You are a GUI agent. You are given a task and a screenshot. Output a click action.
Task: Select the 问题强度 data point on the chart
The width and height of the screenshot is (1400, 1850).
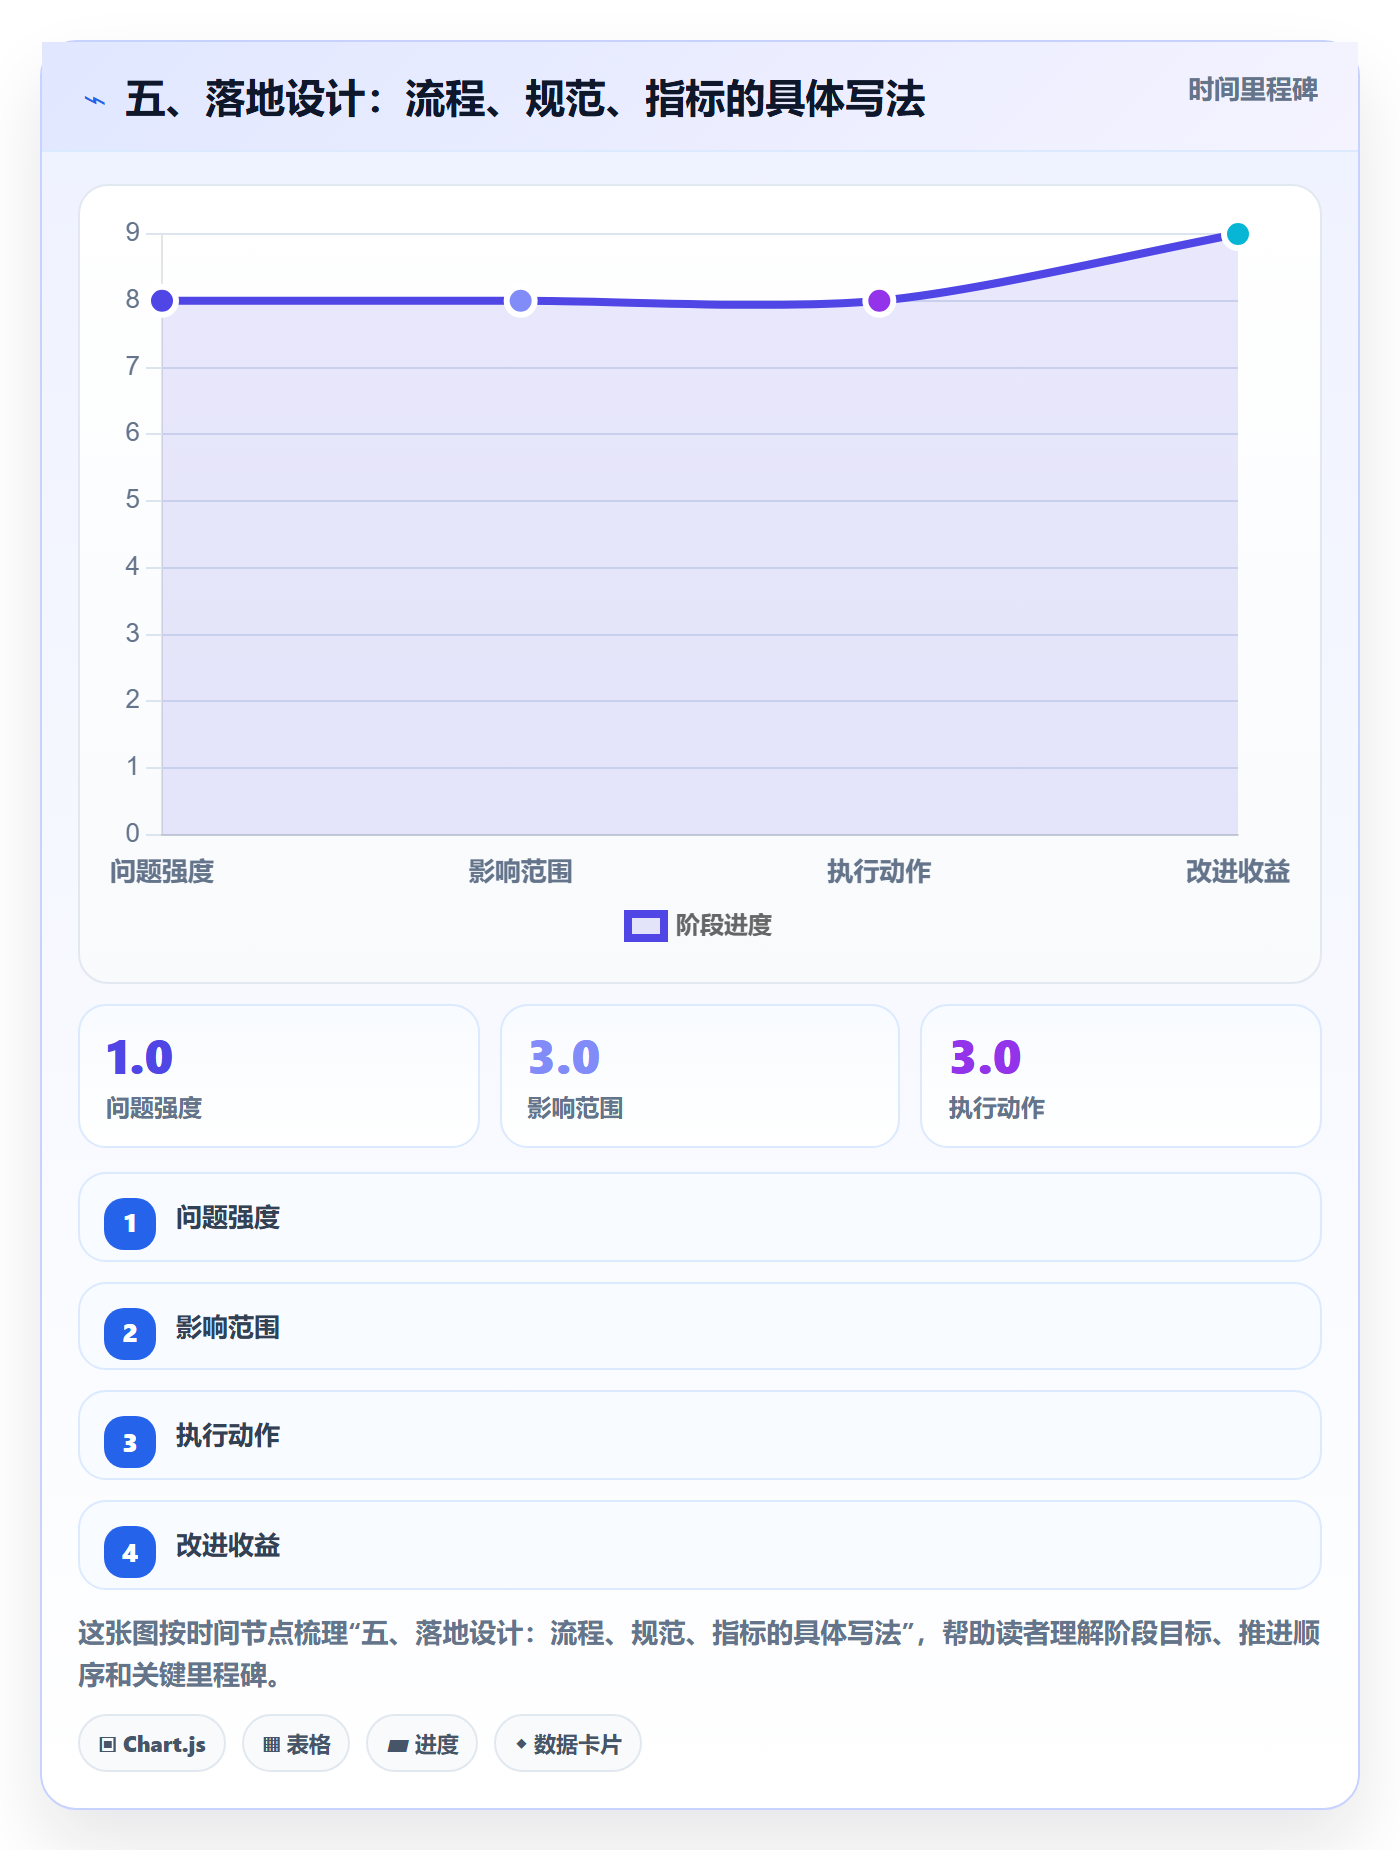(162, 301)
